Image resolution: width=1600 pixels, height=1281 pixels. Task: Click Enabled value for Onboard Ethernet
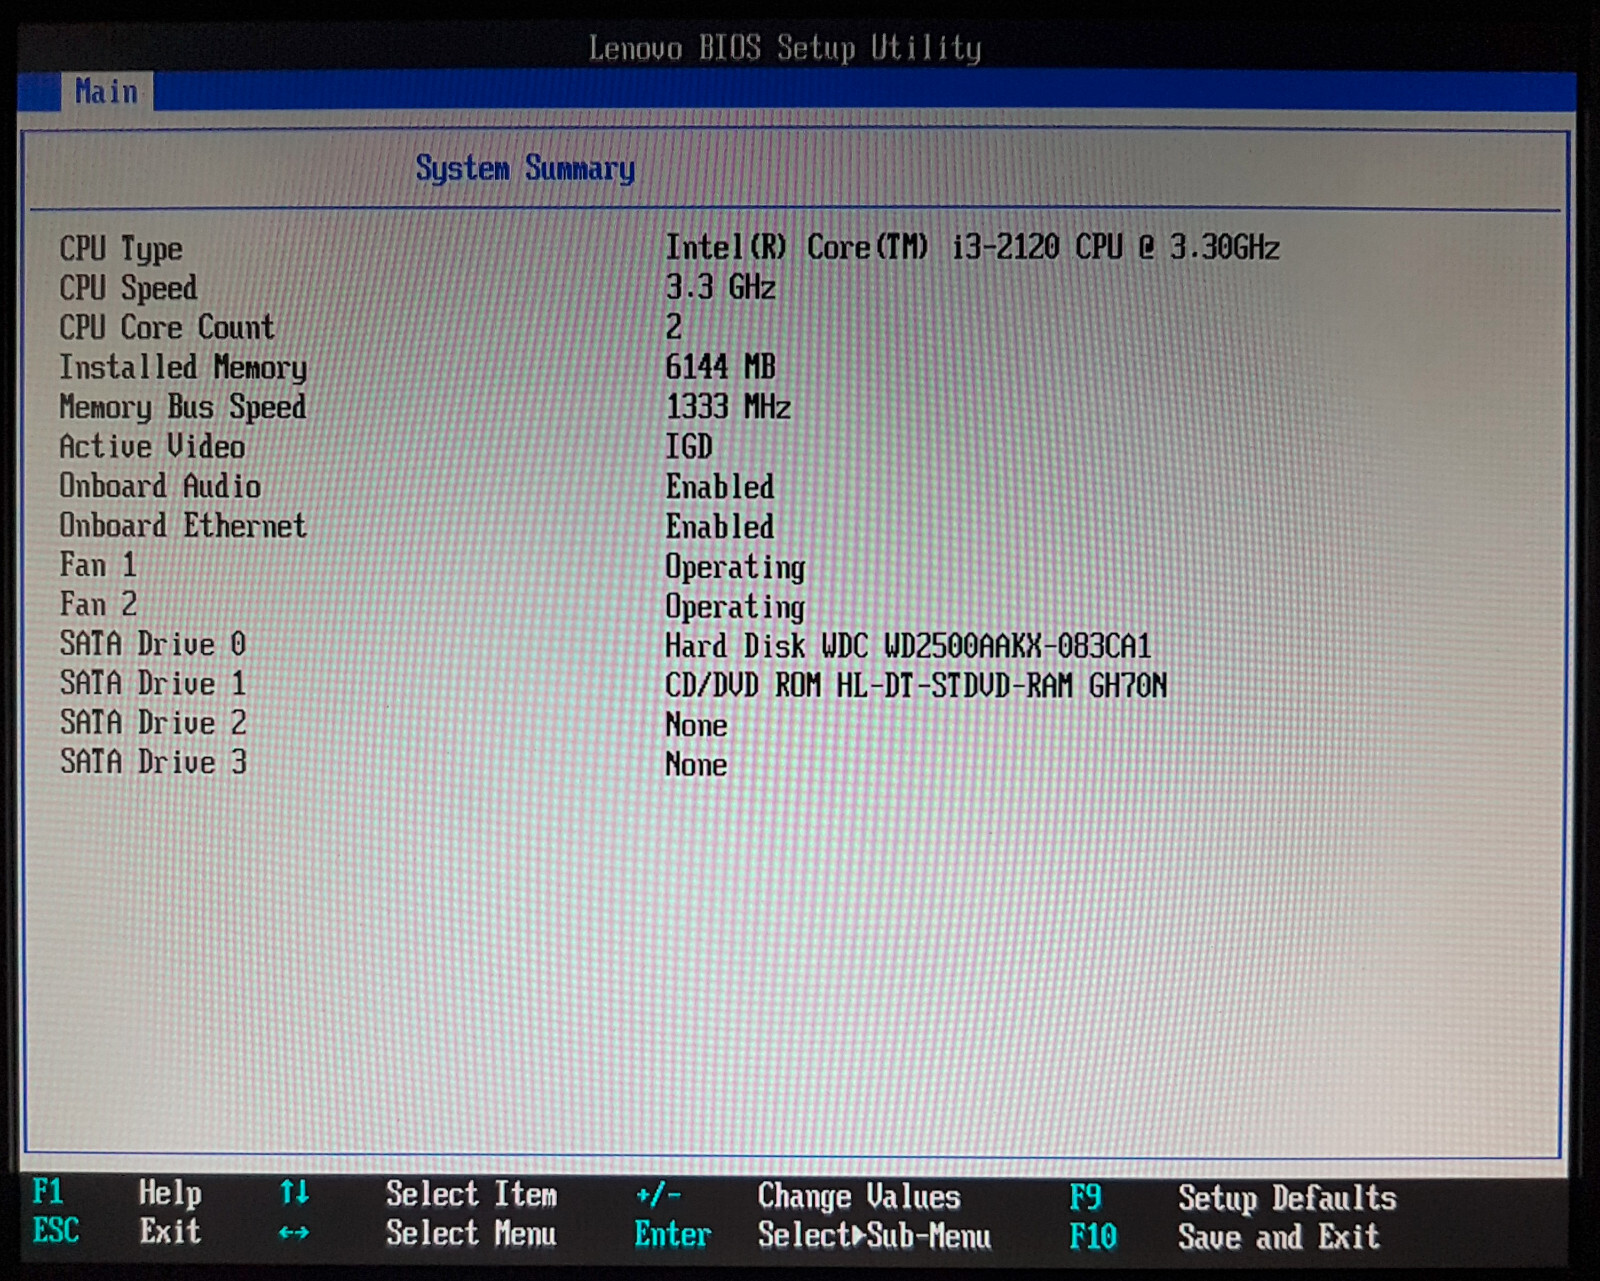point(720,526)
